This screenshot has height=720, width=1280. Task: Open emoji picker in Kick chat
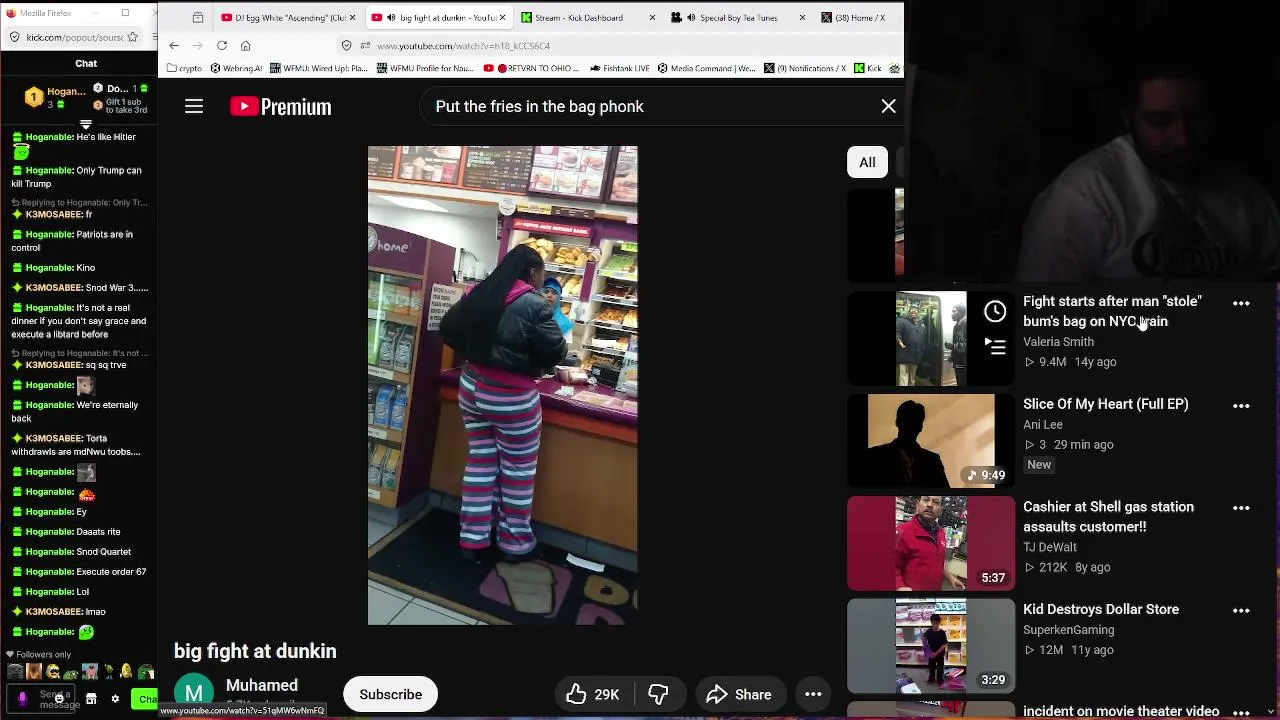pos(59,699)
